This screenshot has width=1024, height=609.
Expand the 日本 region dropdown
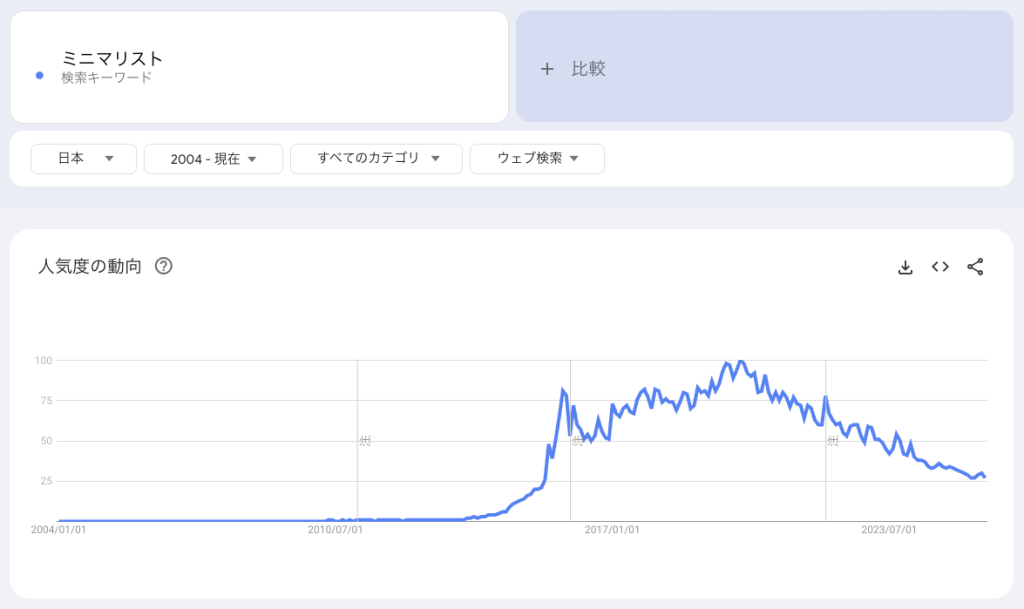point(83,159)
